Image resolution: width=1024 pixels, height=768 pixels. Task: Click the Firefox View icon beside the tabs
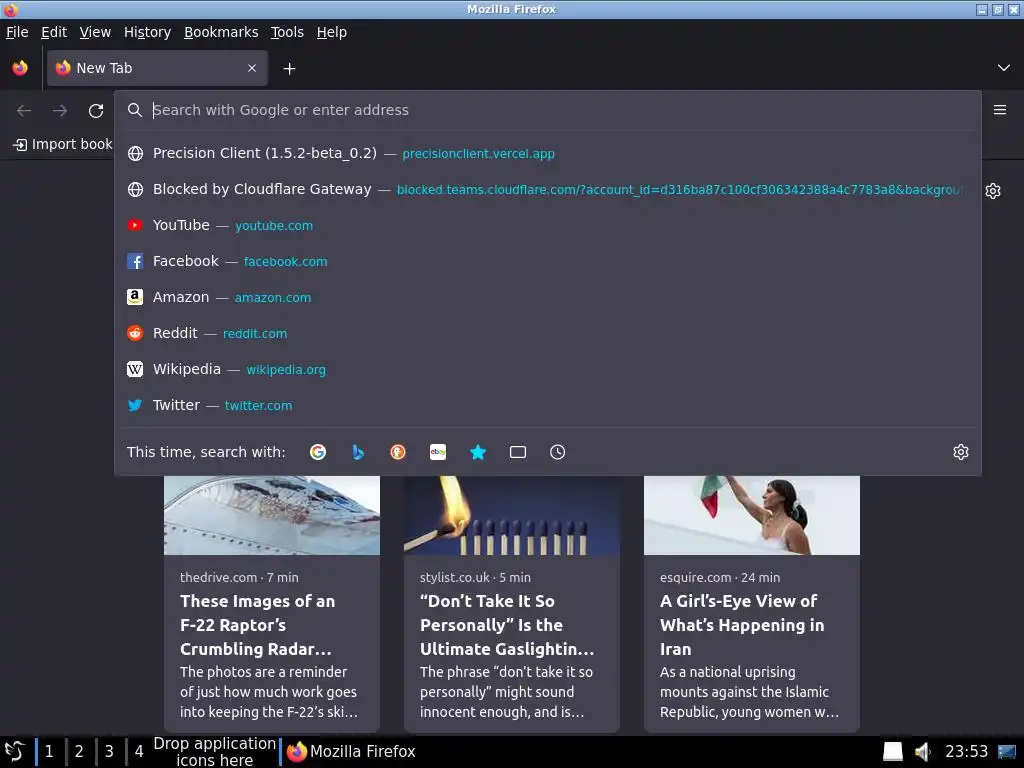tap(20, 68)
